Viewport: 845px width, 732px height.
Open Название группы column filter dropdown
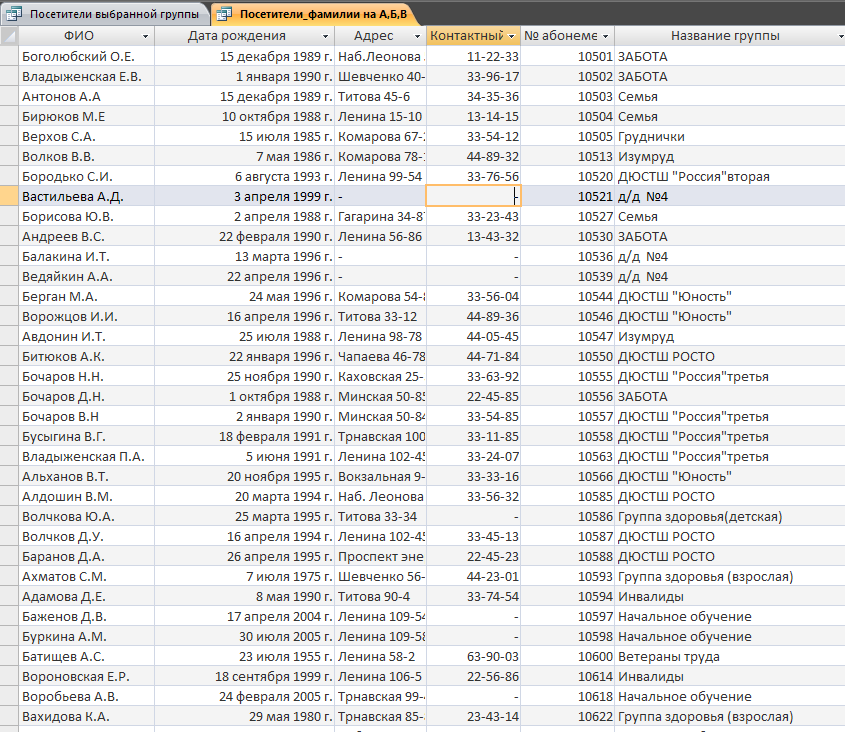point(840,37)
